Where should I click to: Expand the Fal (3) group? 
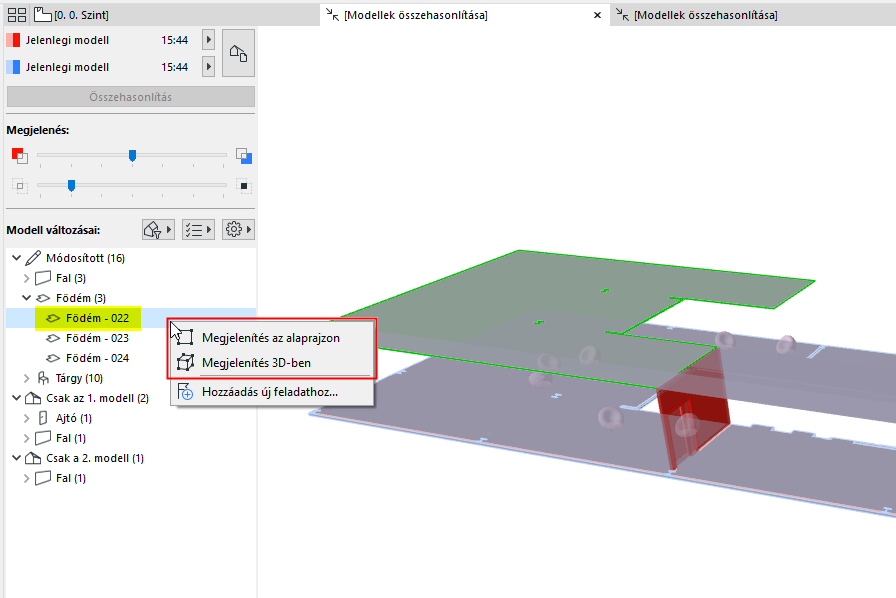point(26,278)
